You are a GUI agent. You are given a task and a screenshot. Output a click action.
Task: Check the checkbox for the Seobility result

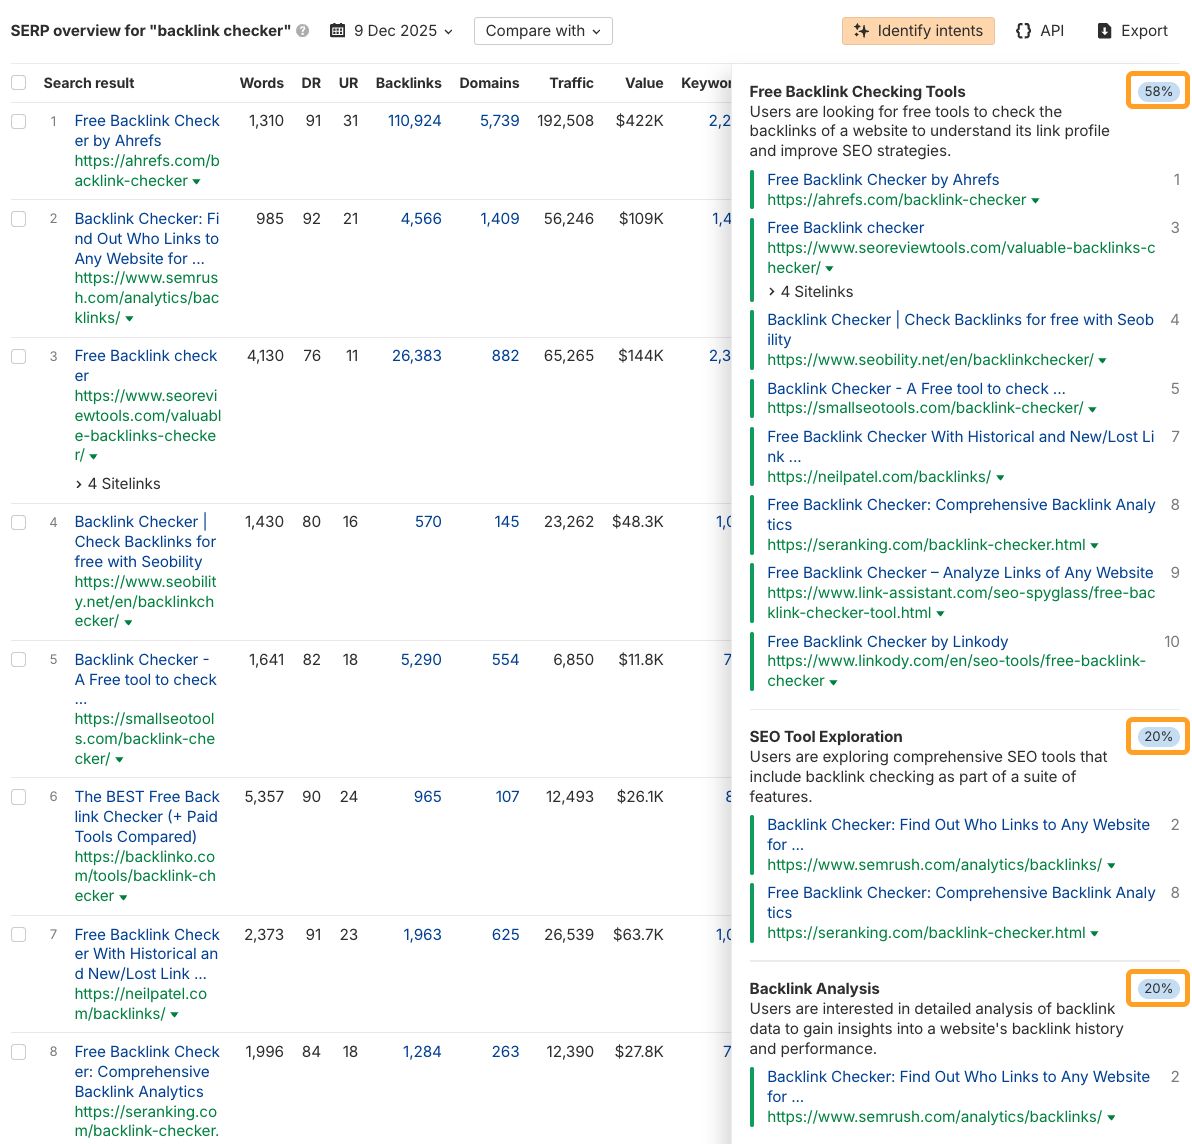coord(18,519)
